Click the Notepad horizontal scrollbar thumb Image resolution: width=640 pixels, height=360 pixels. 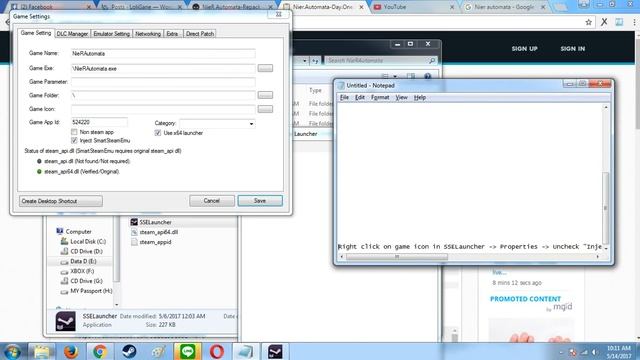coord(397,257)
